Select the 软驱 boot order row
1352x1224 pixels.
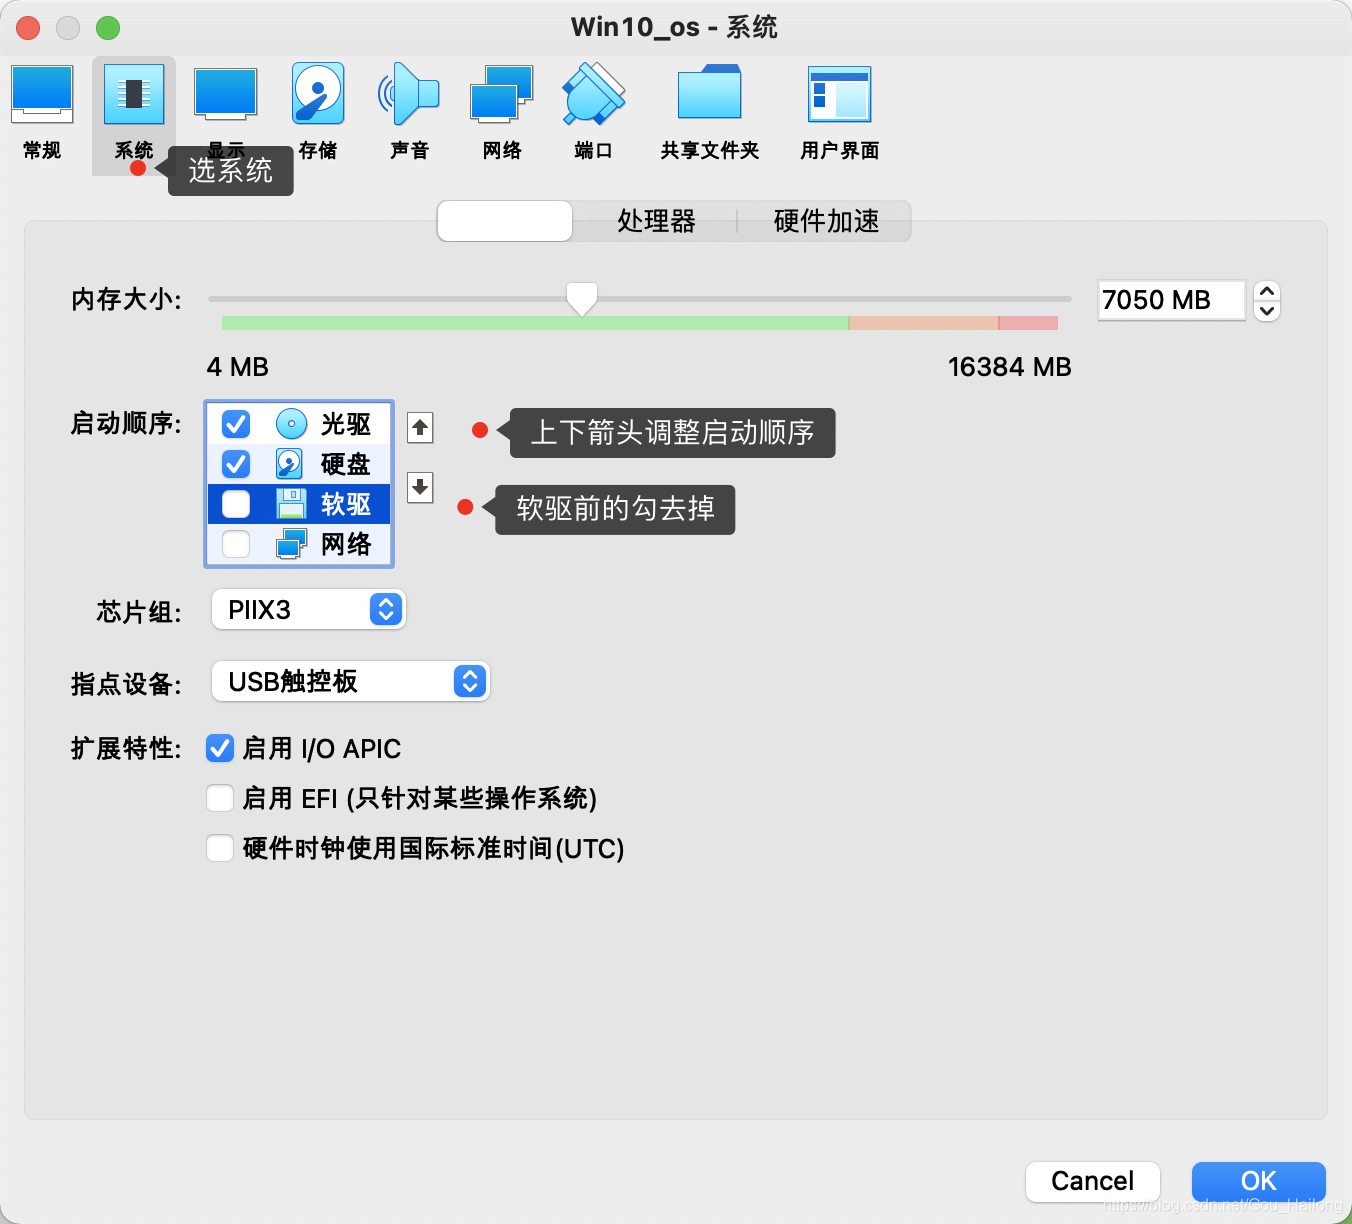[x=299, y=504]
